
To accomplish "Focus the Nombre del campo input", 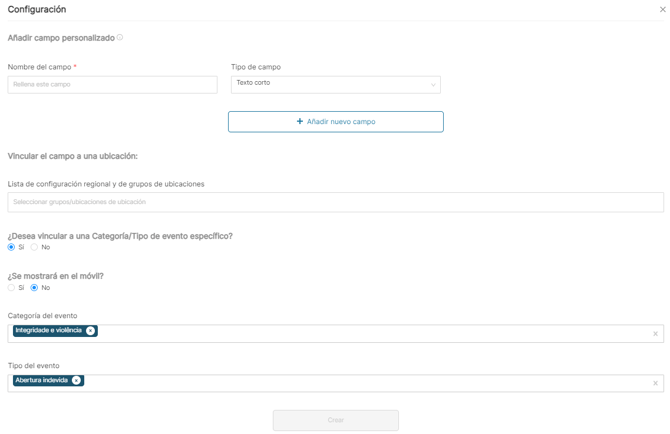I will click(x=112, y=85).
